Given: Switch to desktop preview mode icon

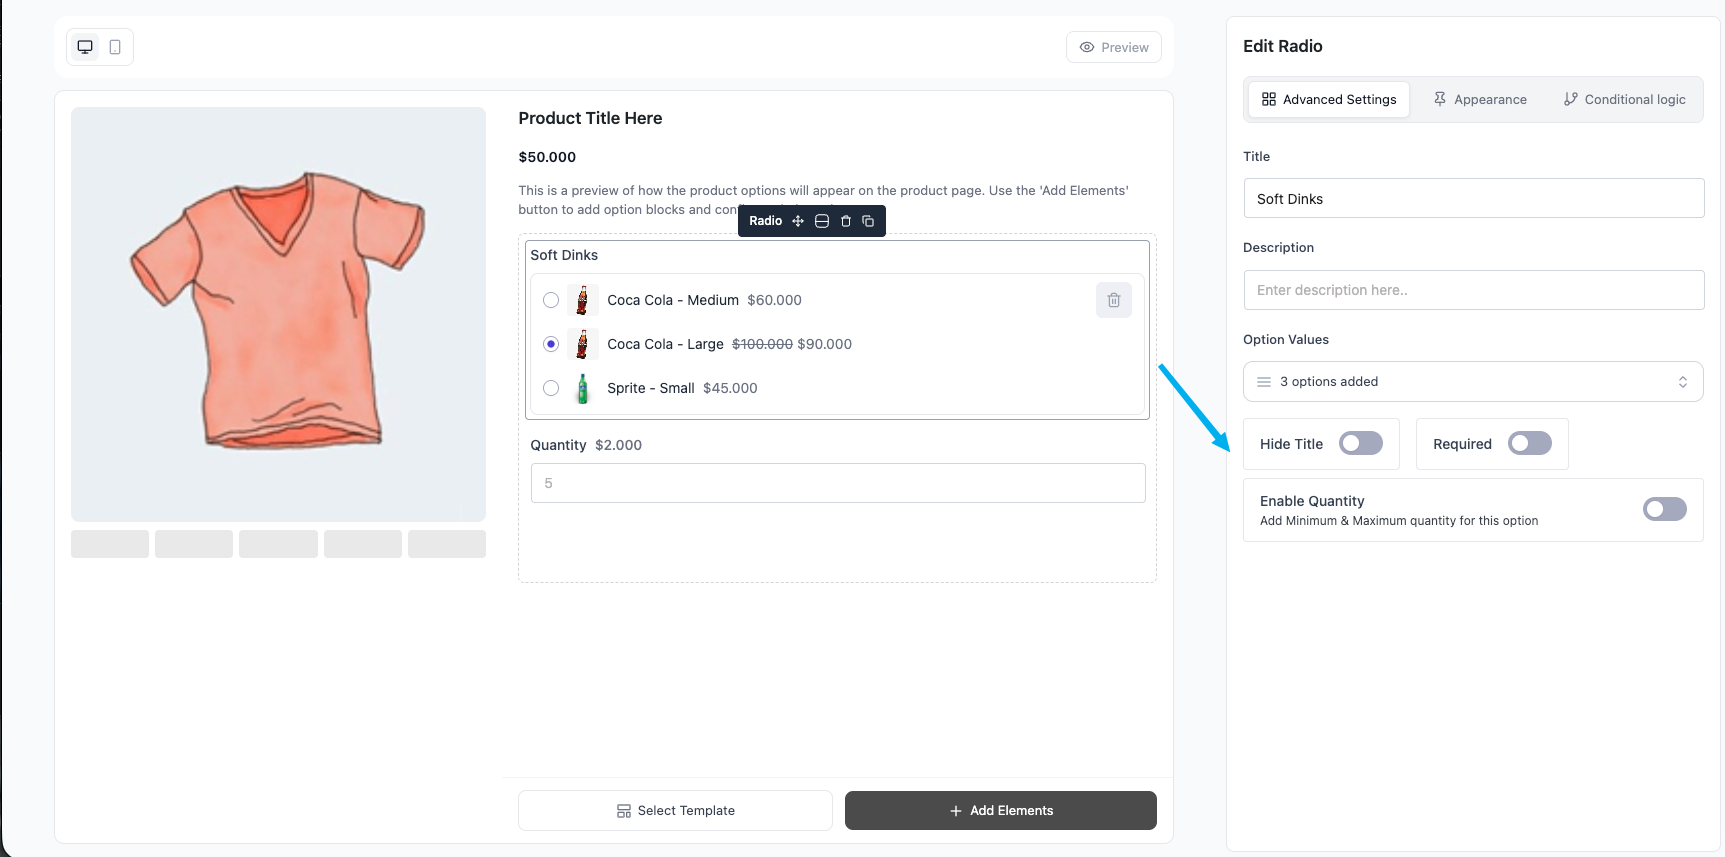Looking at the screenshot, I should pos(85,47).
